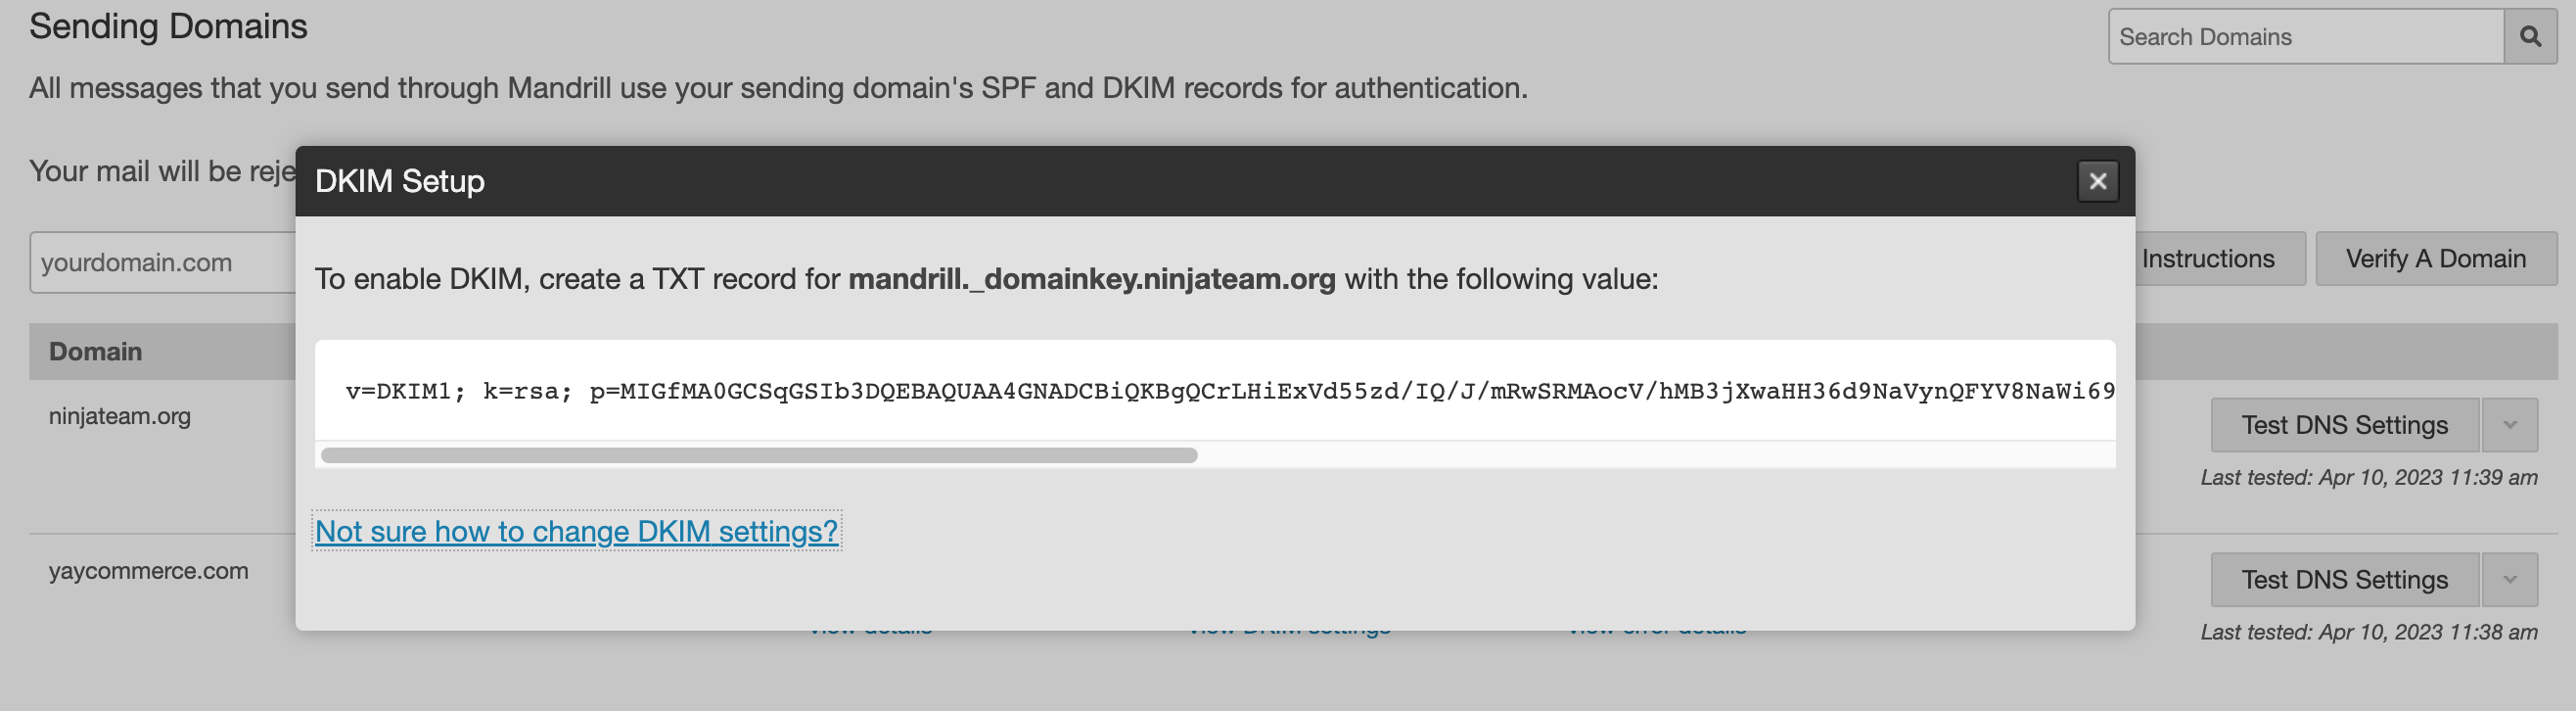Click the mandrill._domainkey.ninjateam.org record name
Screen dimensions: 2576x711
[x=1091, y=279]
